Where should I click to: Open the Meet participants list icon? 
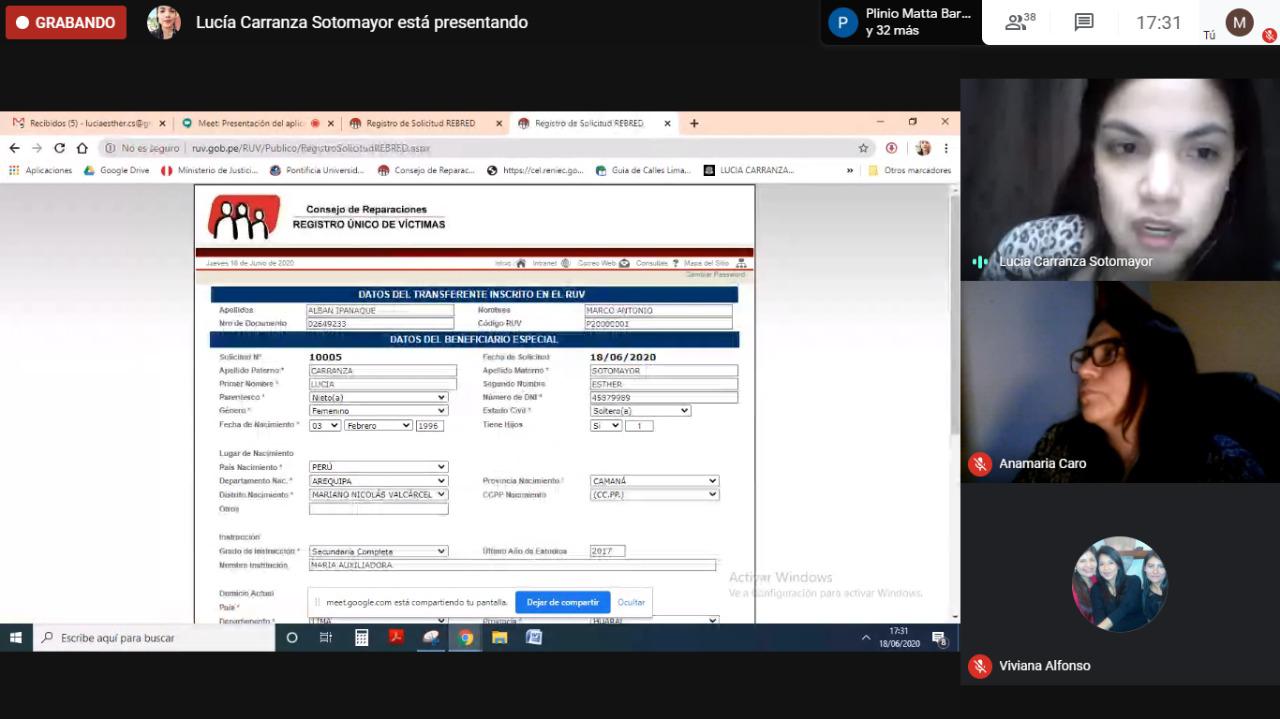1020,22
